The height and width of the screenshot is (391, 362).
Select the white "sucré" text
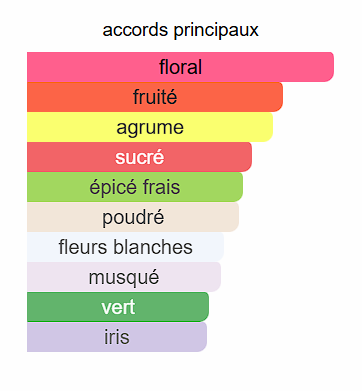[x=140, y=157]
